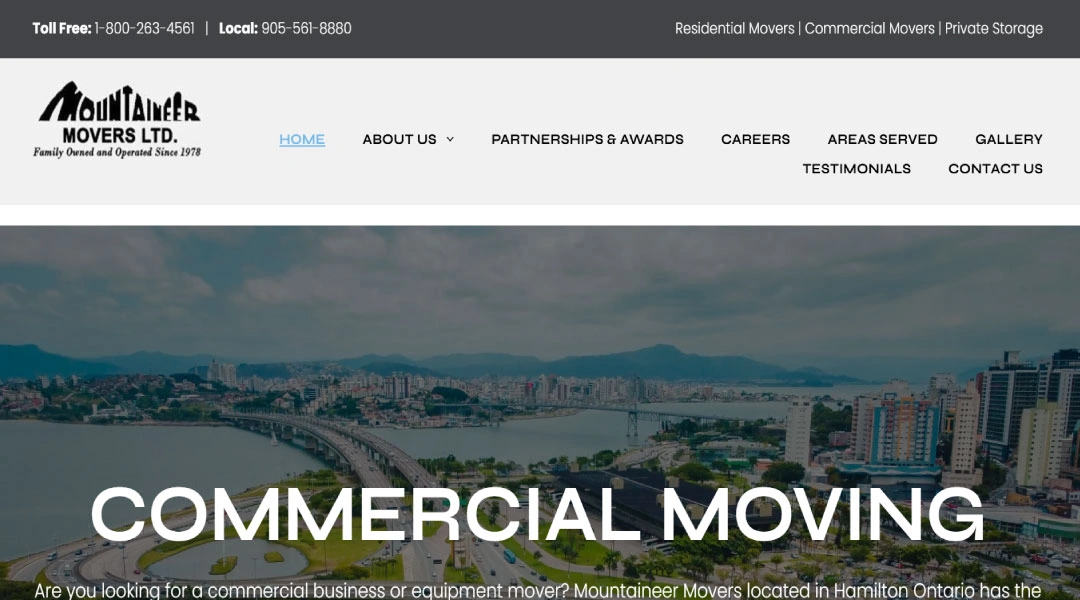Open the PARTNERSHIPS & AWARDS page
The image size is (1080, 600).
587,139
